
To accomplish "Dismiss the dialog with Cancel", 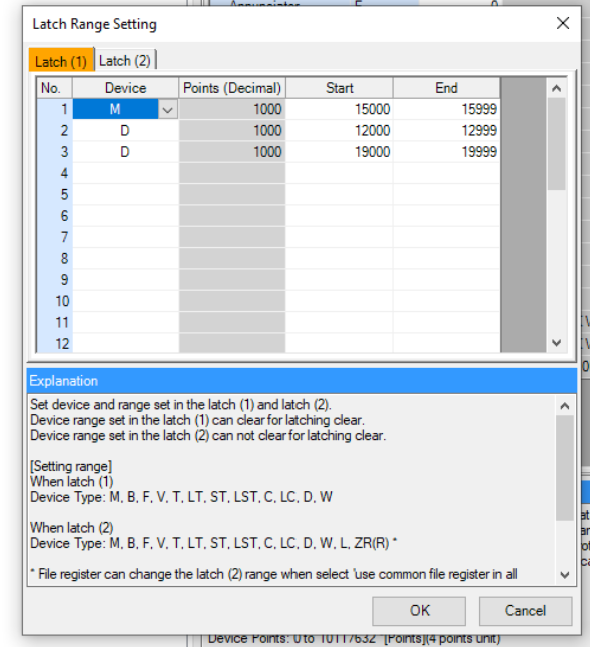I will click(525, 611).
